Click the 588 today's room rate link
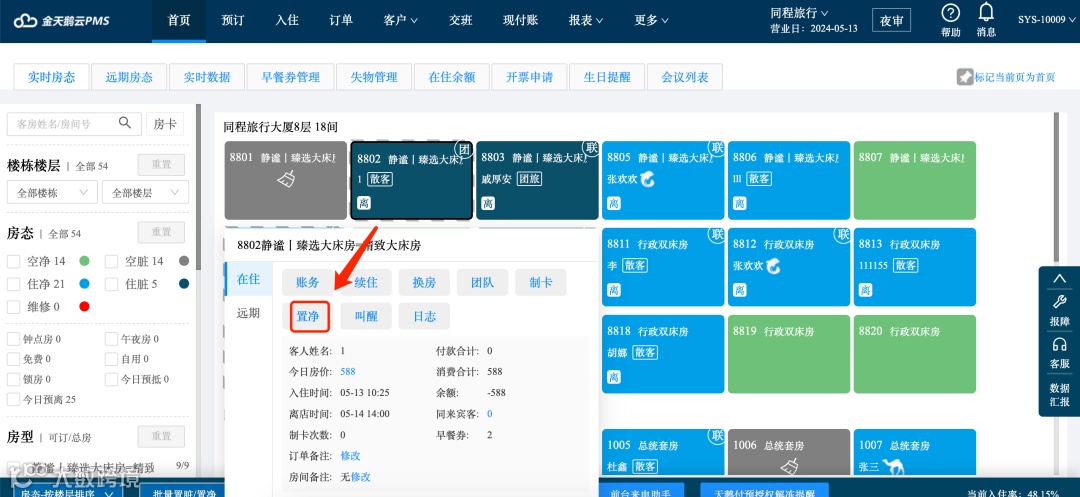Viewport: 1080px width, 497px height. click(x=348, y=372)
